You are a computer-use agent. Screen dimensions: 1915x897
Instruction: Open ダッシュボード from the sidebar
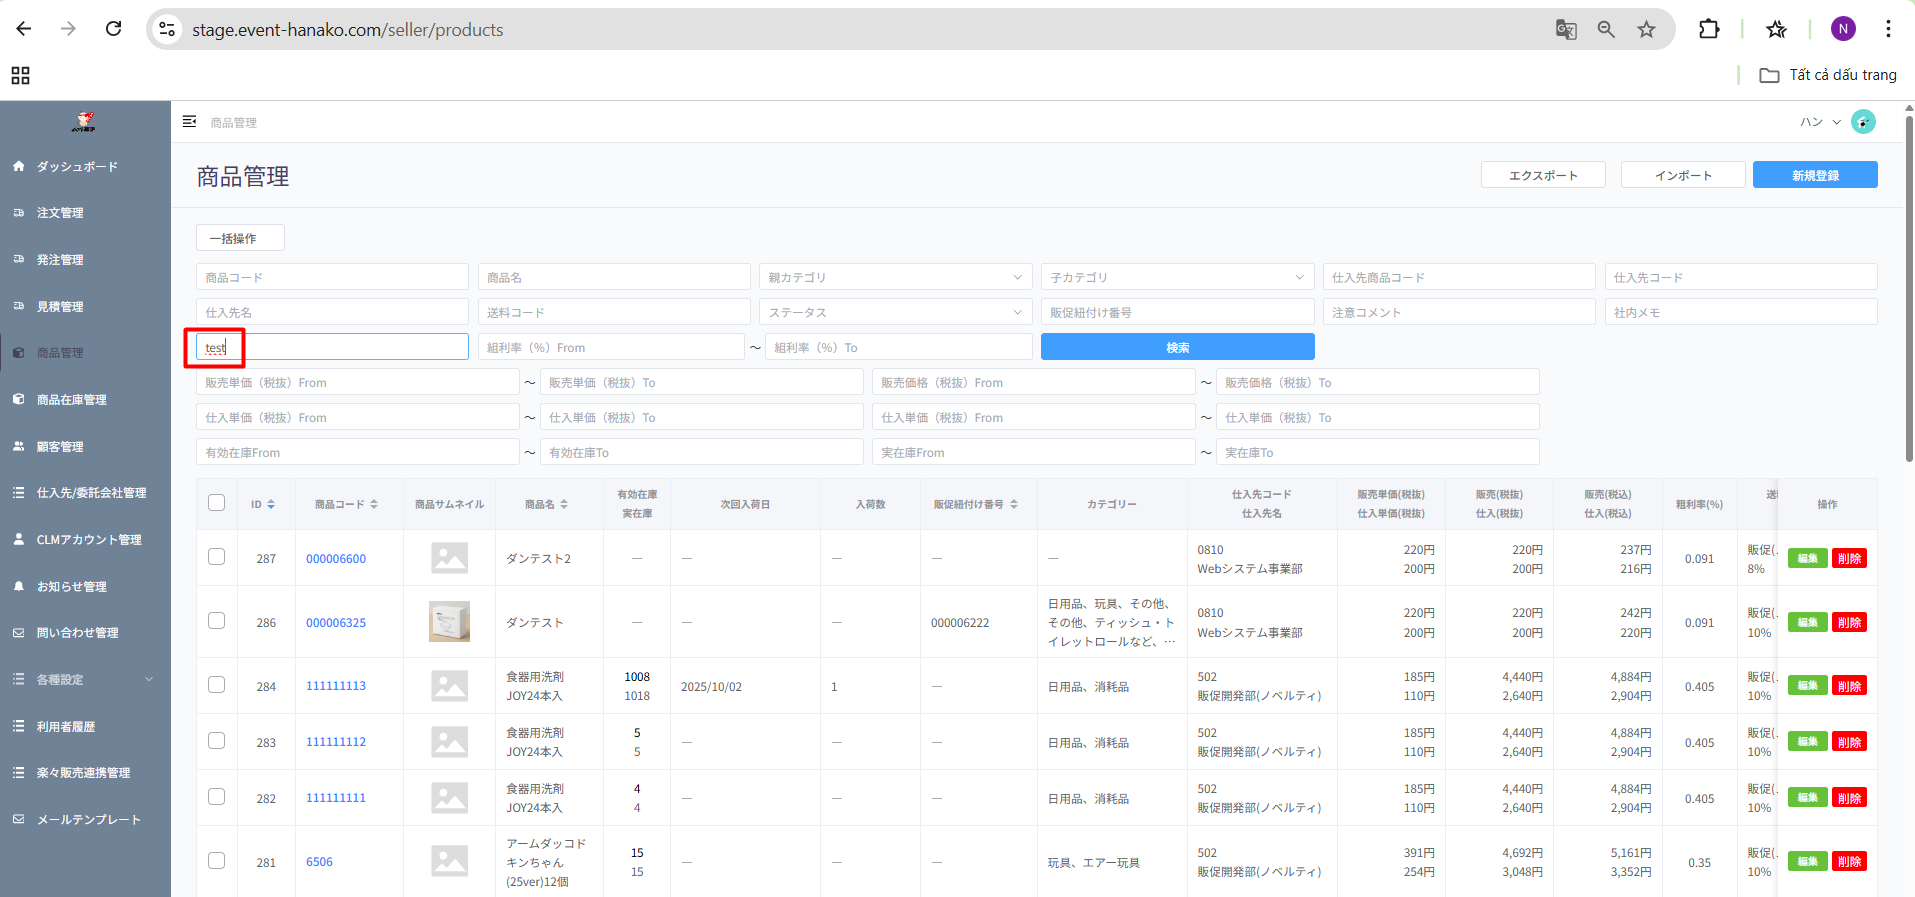tap(77, 167)
